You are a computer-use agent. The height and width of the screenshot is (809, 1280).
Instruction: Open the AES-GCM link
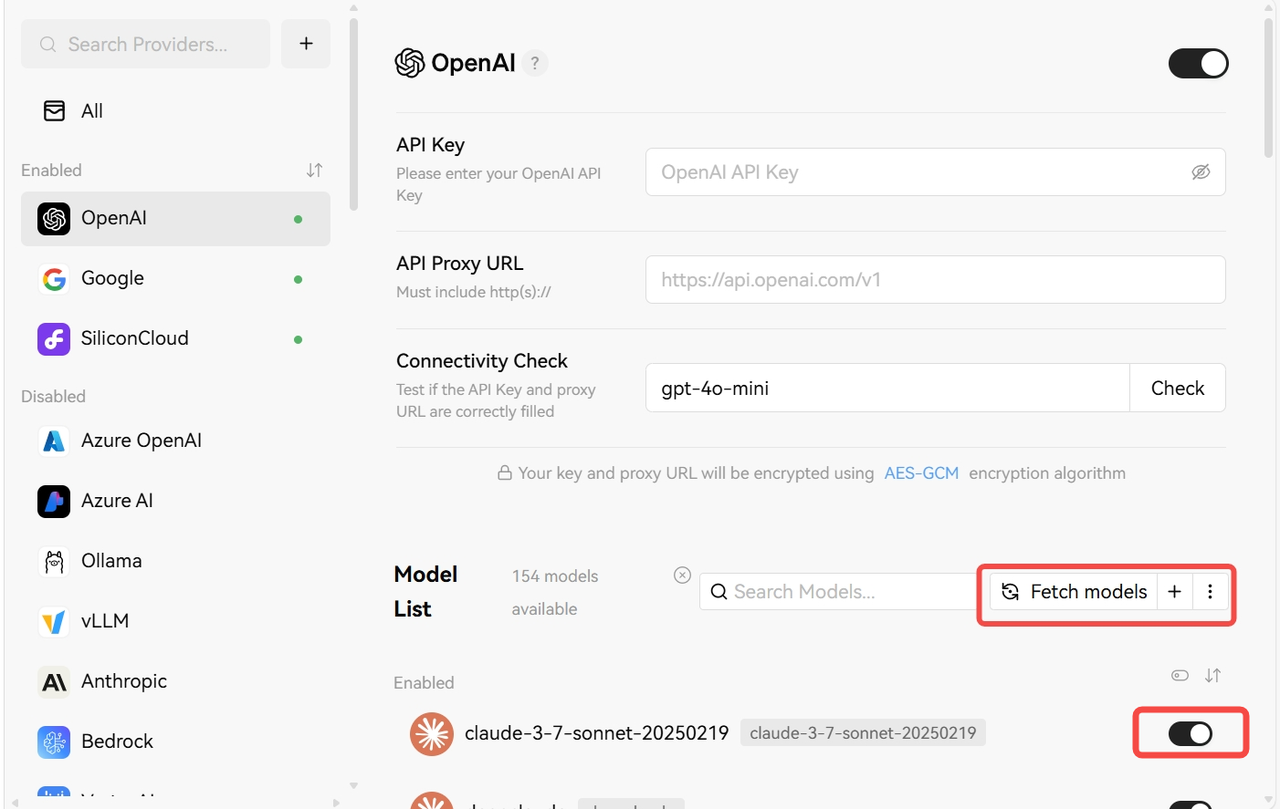[921, 473]
